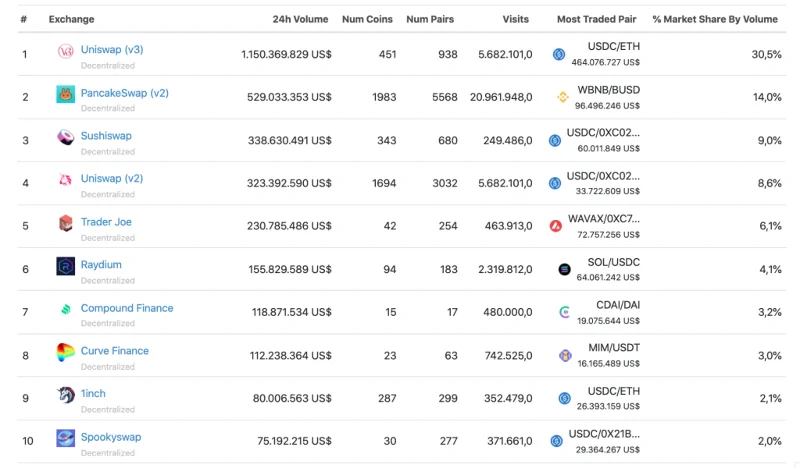Screen dimensions: 800x468
Task: Click the MIM coin icon beside MIM/USDT
Action: [565, 355]
